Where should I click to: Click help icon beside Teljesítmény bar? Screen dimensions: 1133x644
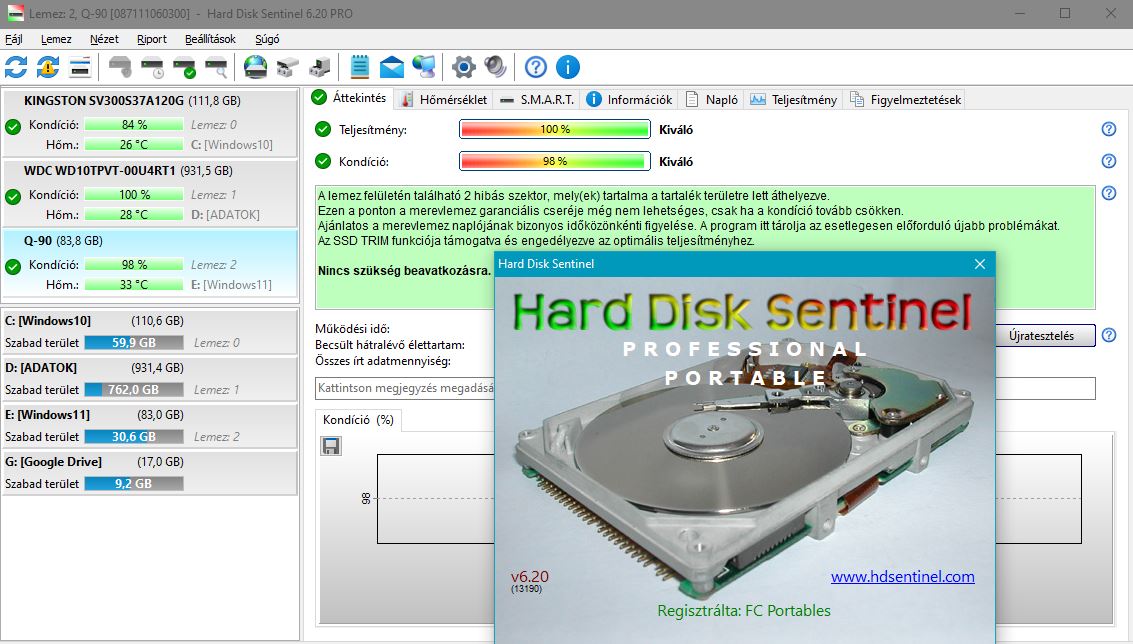1108,129
